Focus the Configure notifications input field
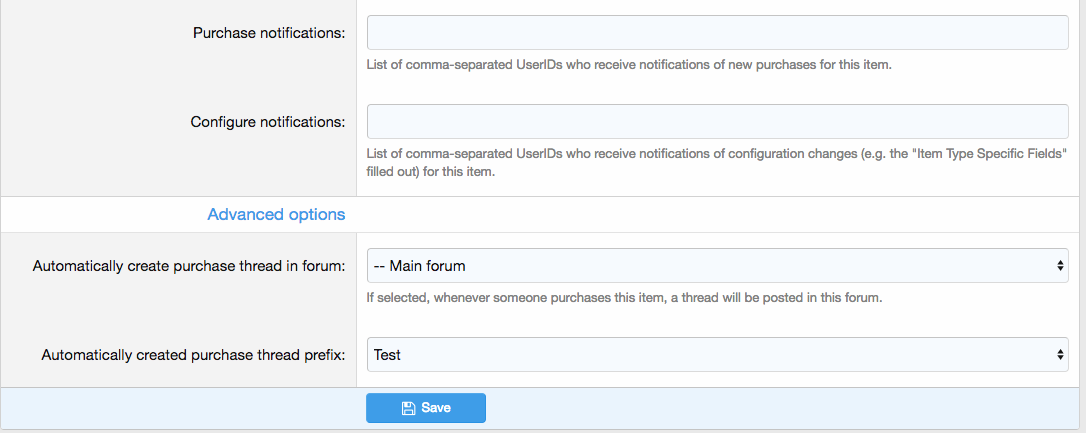1086x433 pixels. coord(717,122)
